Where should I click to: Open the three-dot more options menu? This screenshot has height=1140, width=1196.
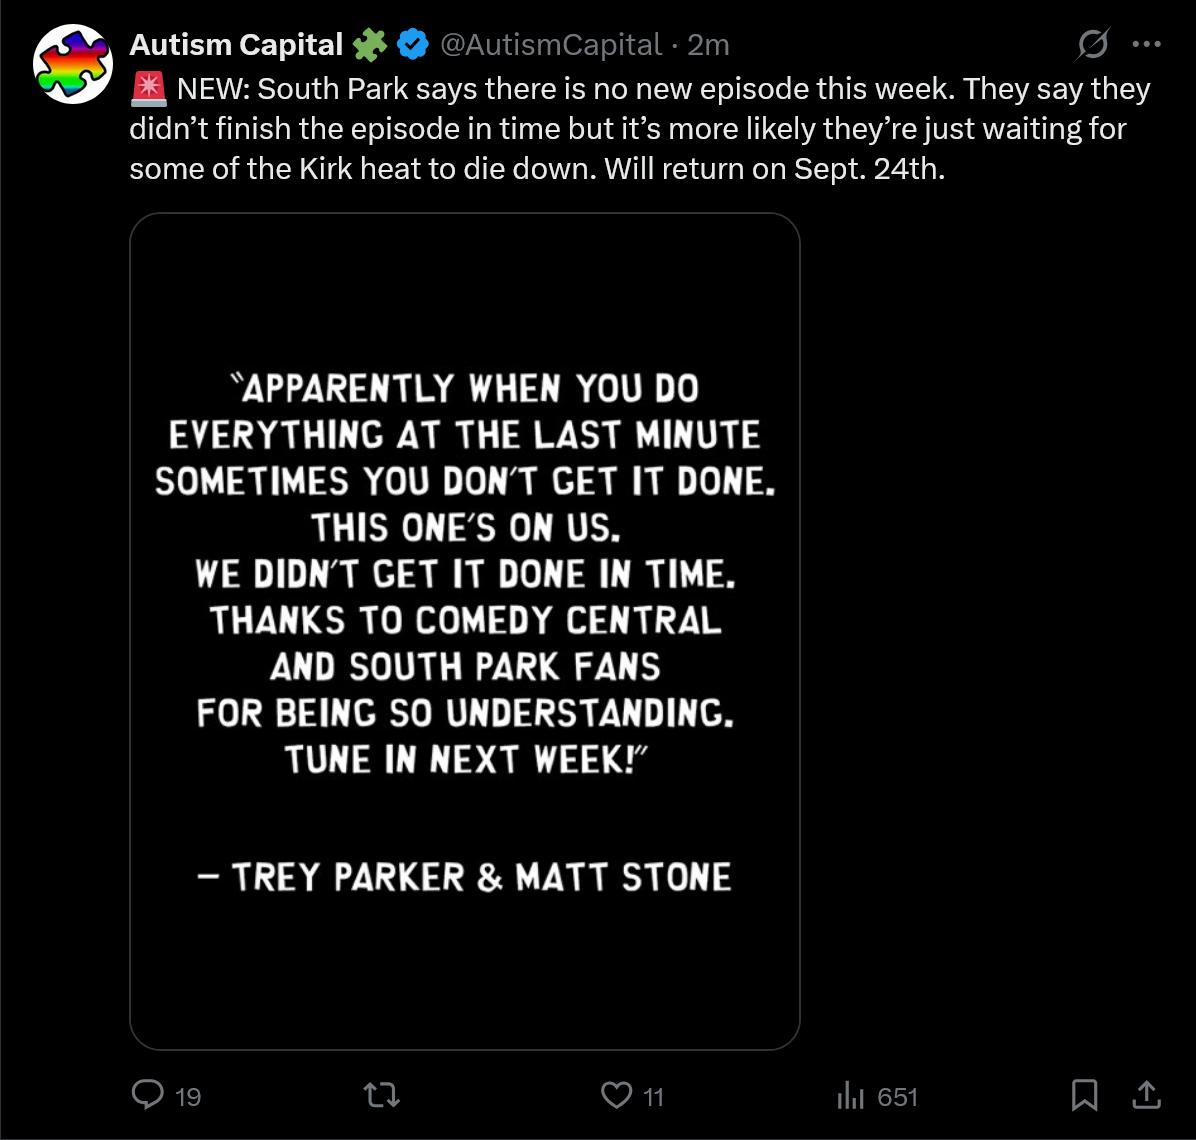pyautogui.click(x=1146, y=44)
